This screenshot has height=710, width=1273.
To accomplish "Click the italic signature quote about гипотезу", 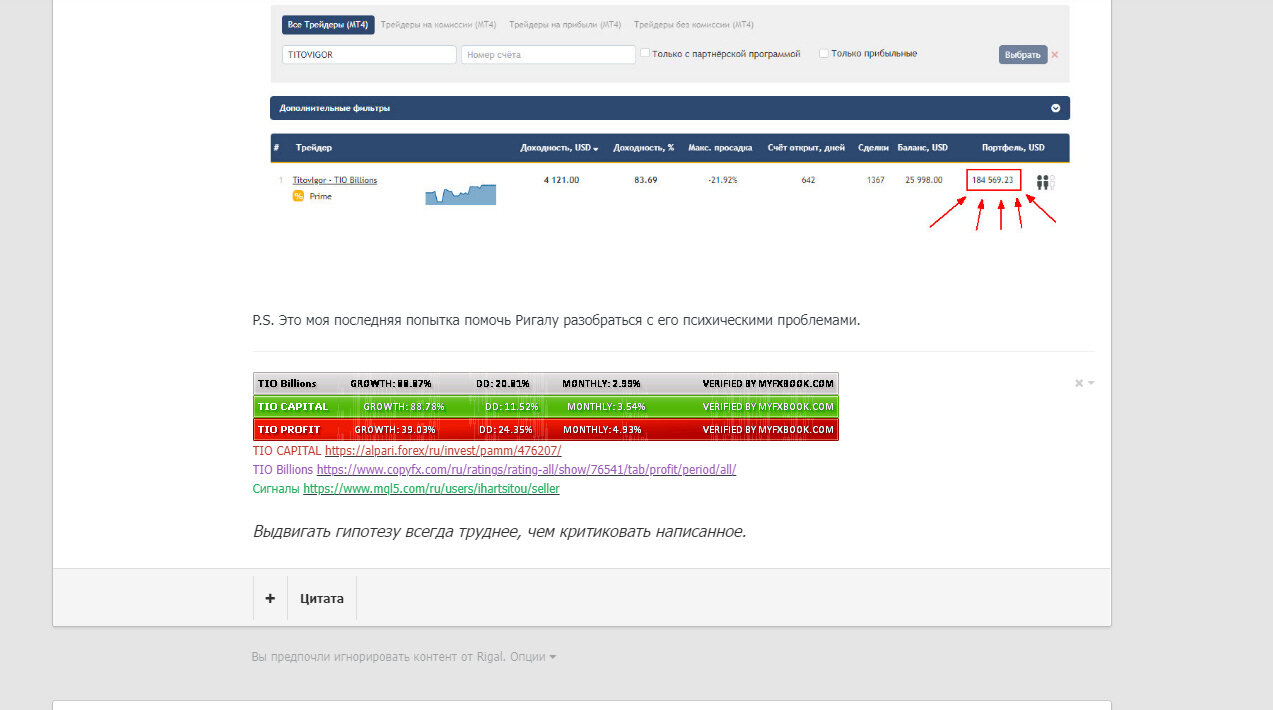I will 500,531.
